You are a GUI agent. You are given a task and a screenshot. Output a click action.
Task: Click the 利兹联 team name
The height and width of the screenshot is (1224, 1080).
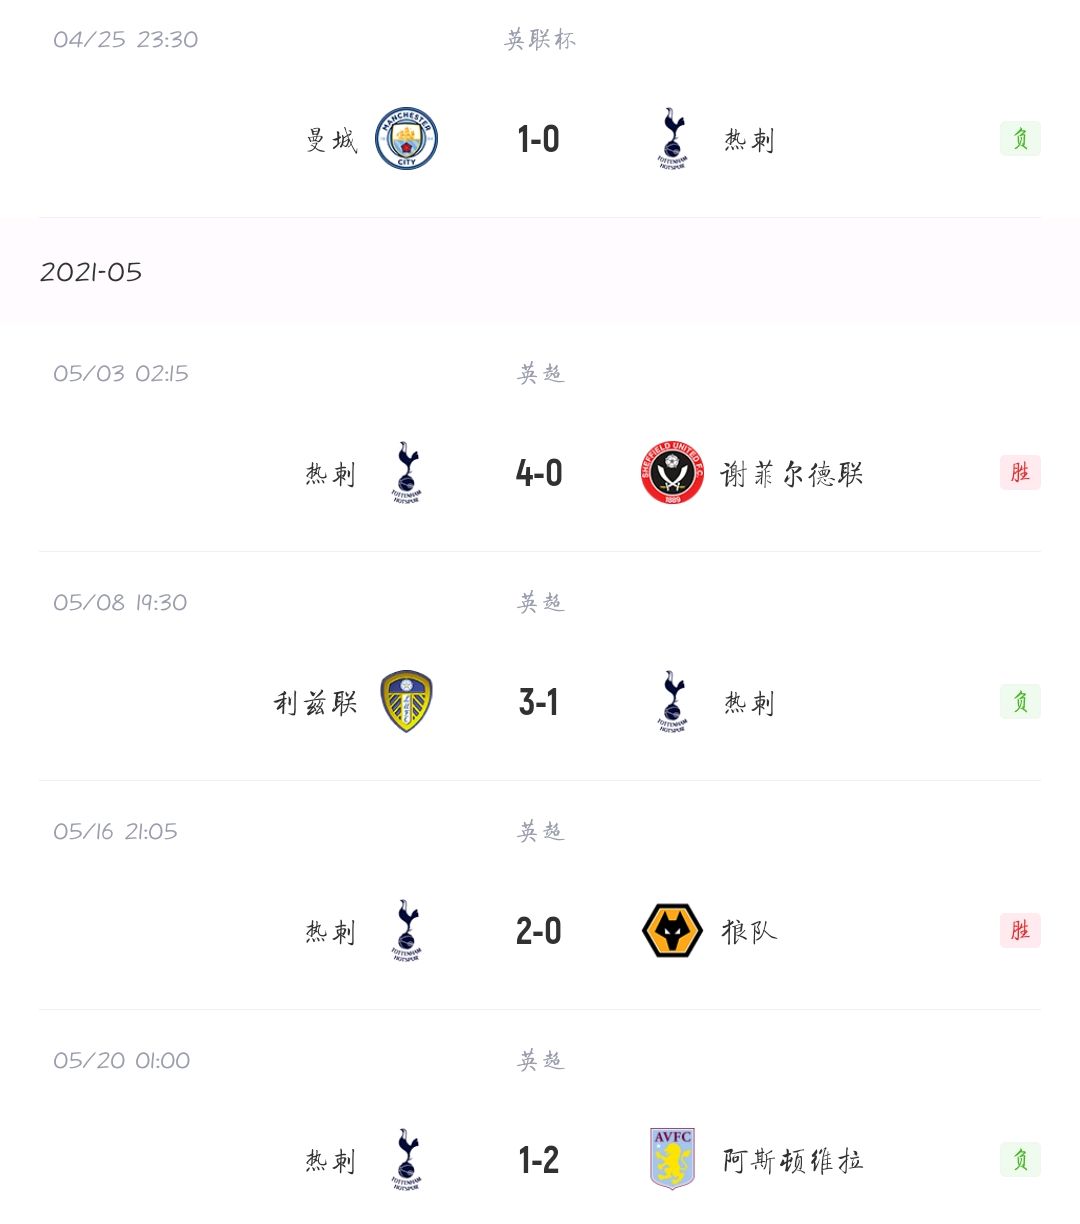pyautogui.click(x=316, y=703)
